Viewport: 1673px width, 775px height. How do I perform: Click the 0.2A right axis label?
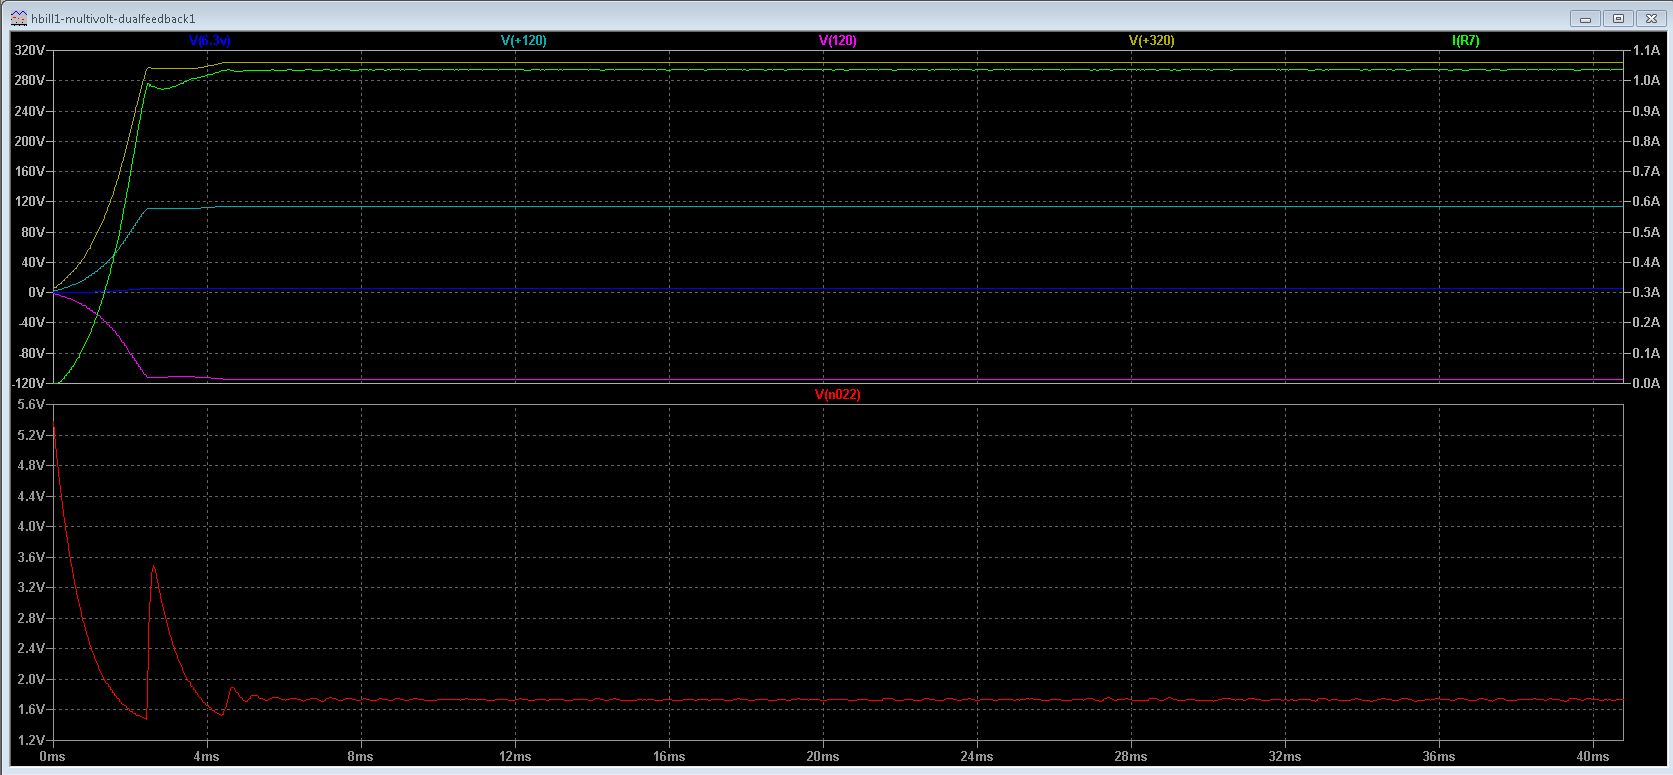coord(1646,322)
